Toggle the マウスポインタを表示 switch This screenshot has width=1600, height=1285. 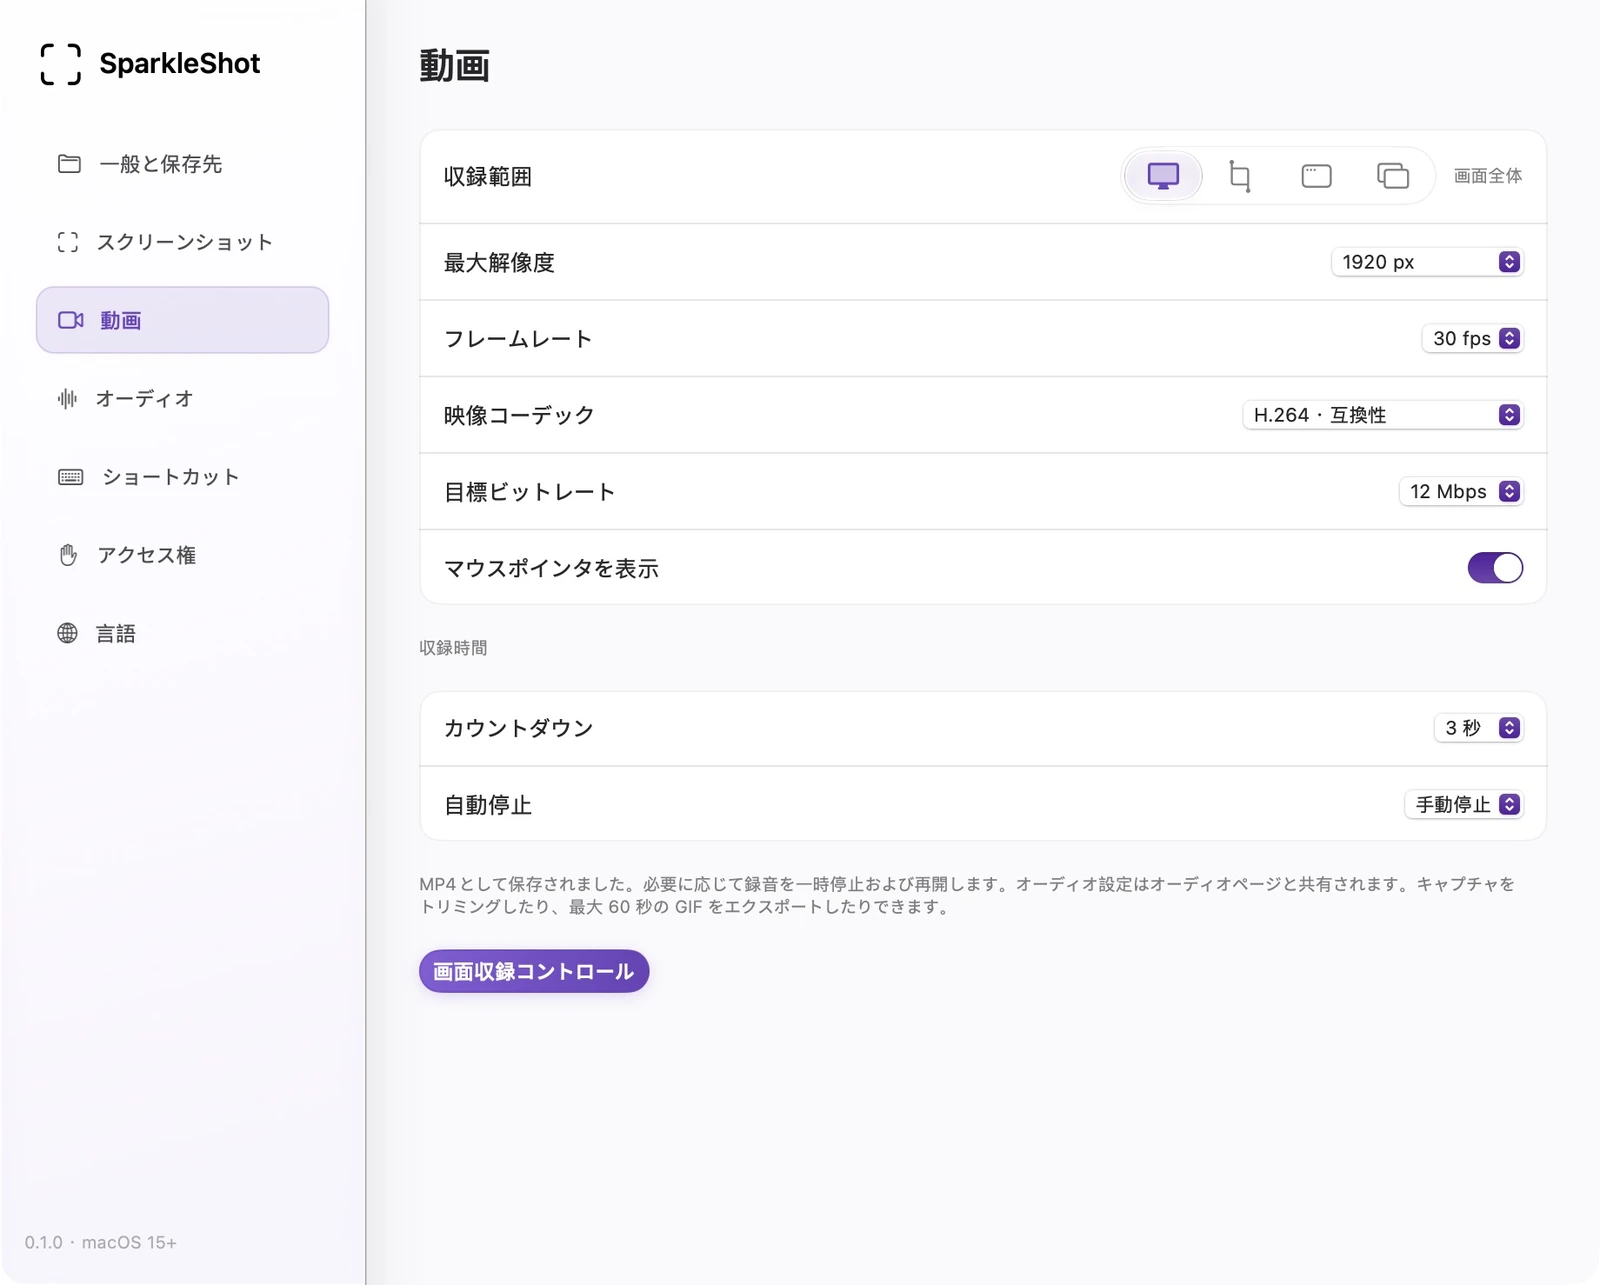pos(1495,568)
